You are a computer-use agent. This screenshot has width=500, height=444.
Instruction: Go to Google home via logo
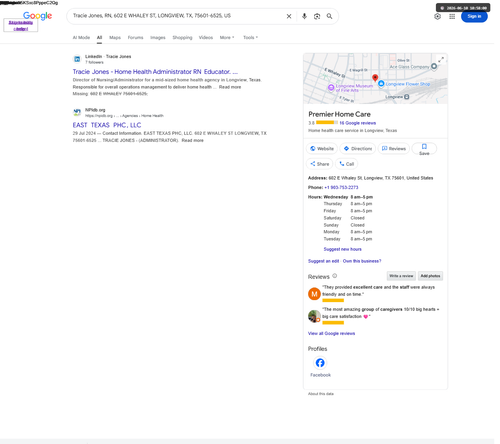(37, 16)
